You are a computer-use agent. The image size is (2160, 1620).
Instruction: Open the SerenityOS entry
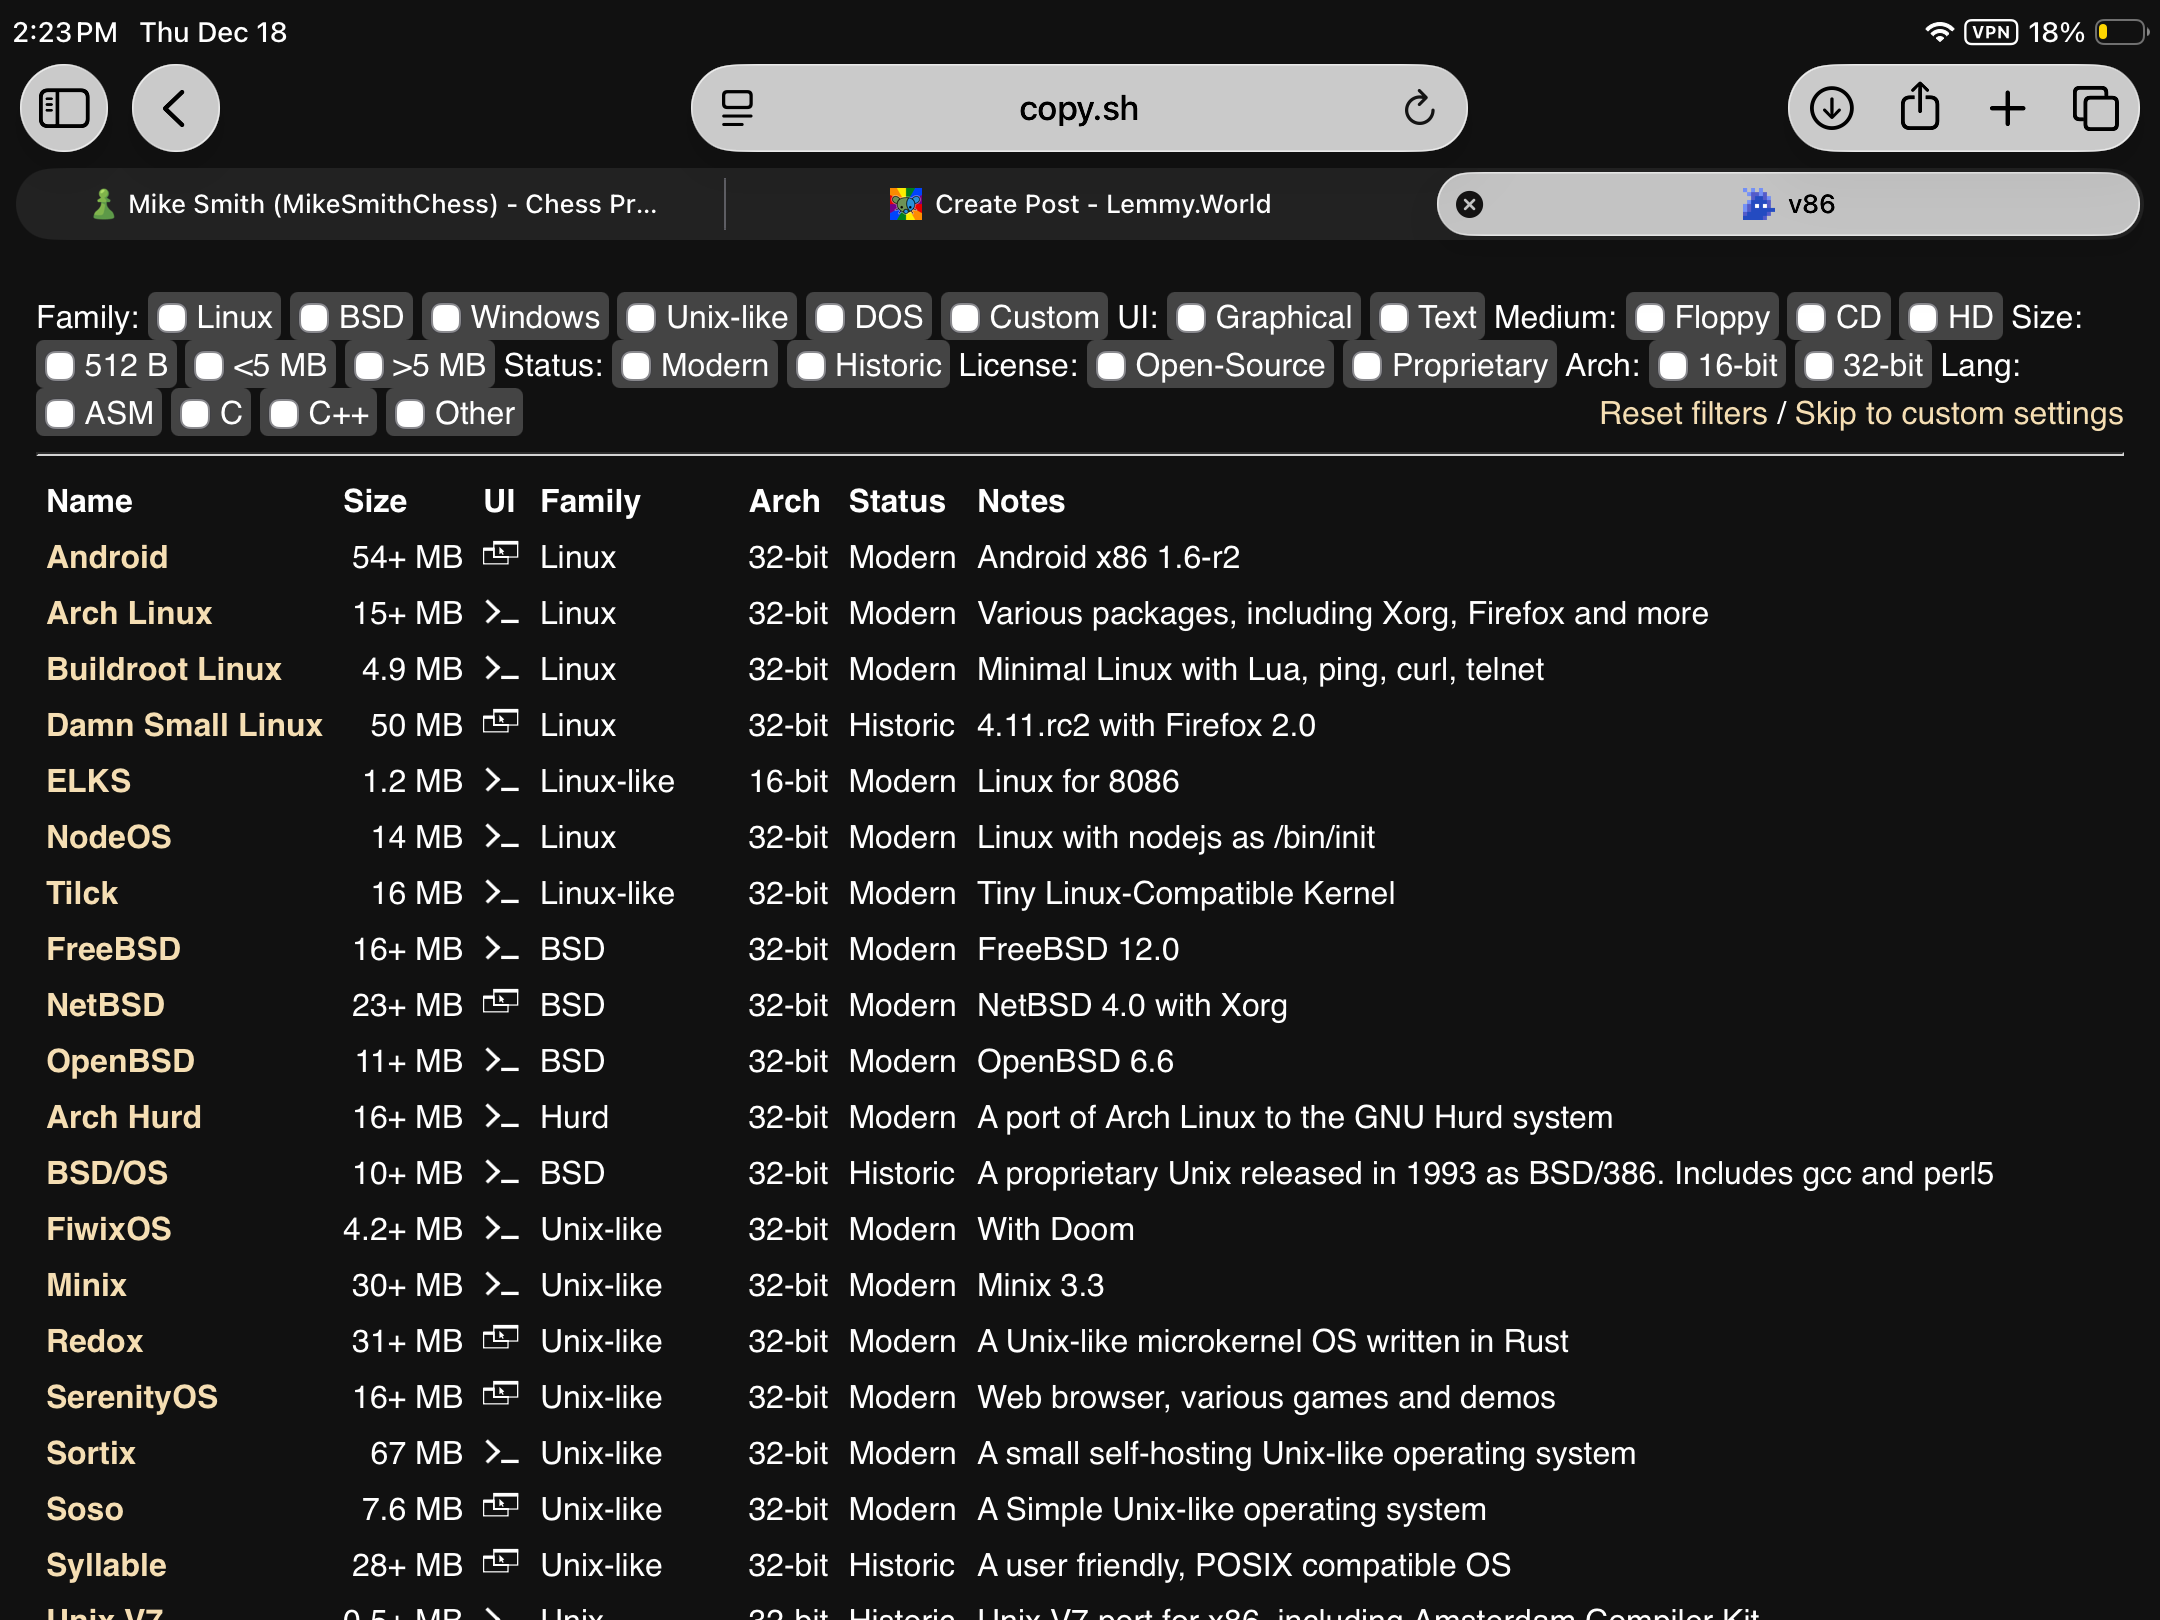pos(132,1397)
